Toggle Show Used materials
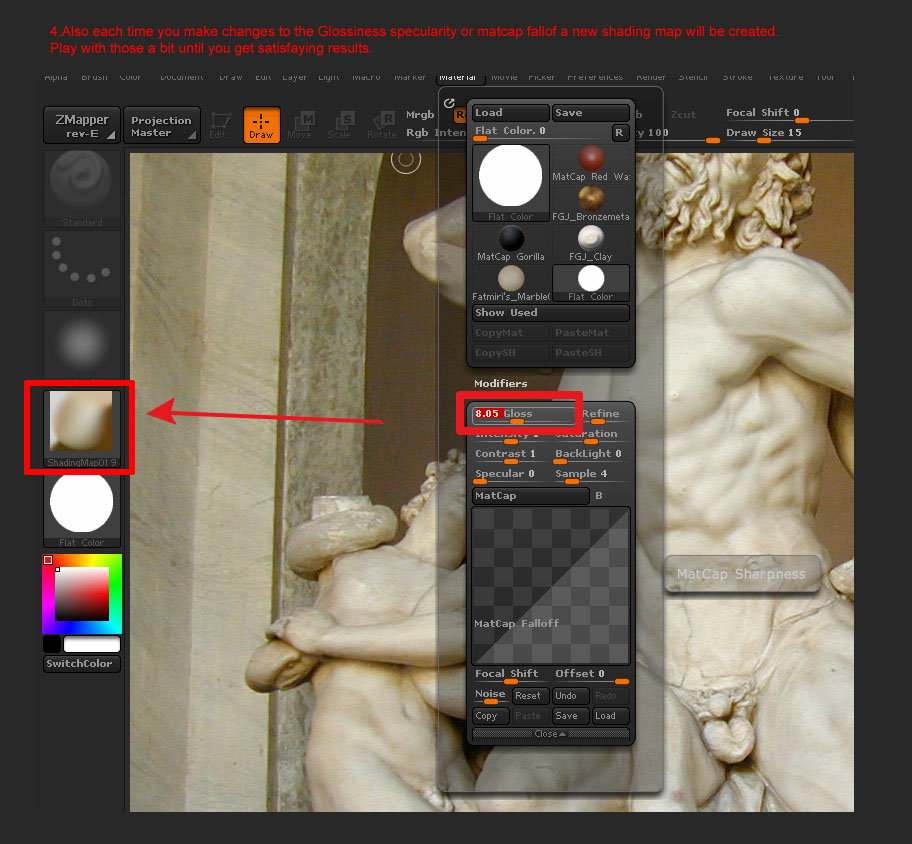 pyautogui.click(x=550, y=313)
